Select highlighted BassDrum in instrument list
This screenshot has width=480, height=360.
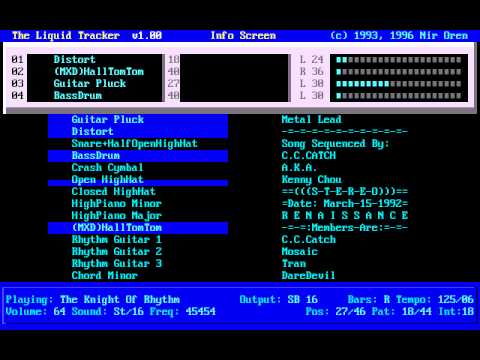(138, 155)
